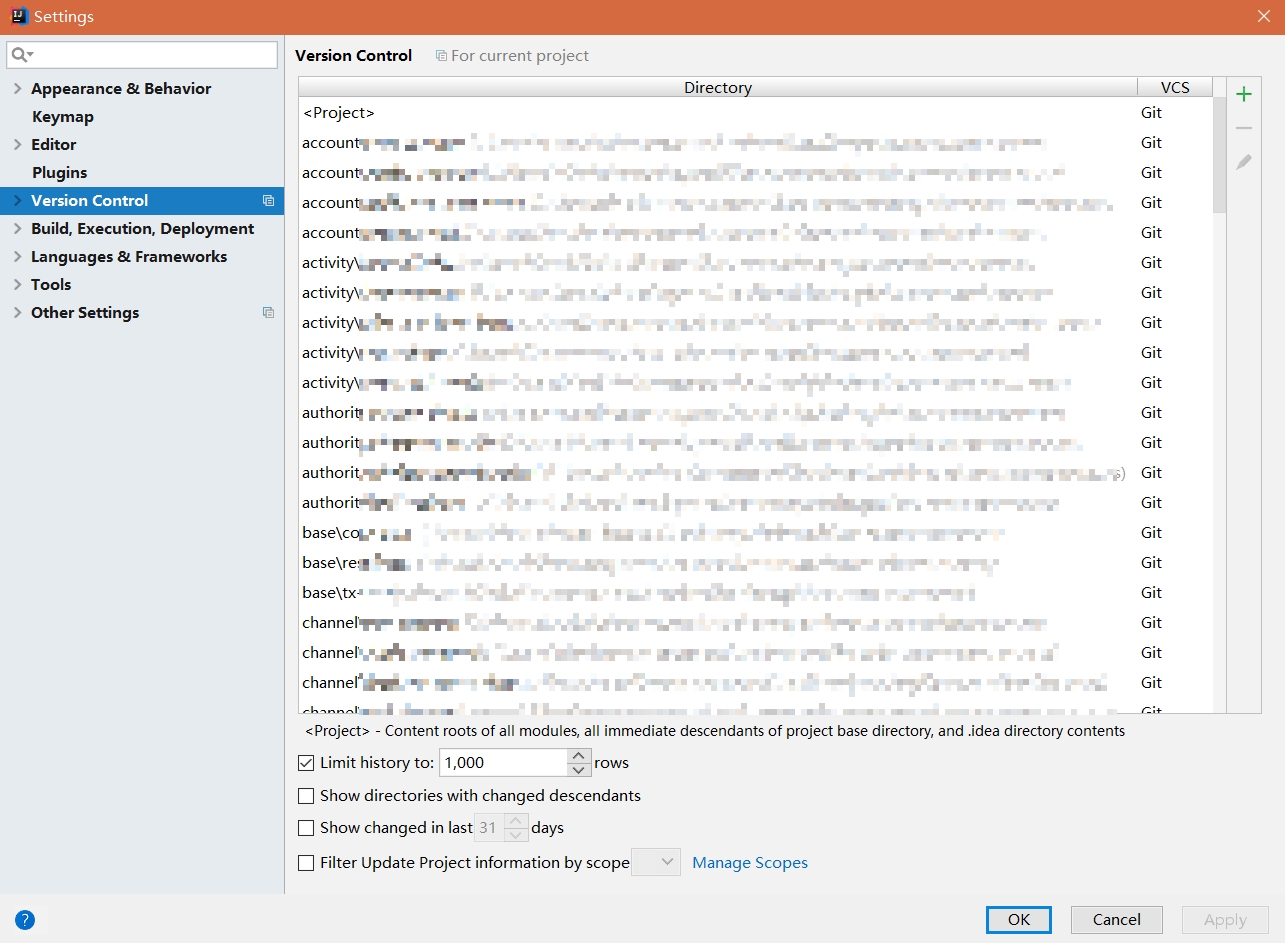Viewport: 1285px width, 943px height.
Task: Tick Filter Update Project information by scope
Action: pos(306,863)
